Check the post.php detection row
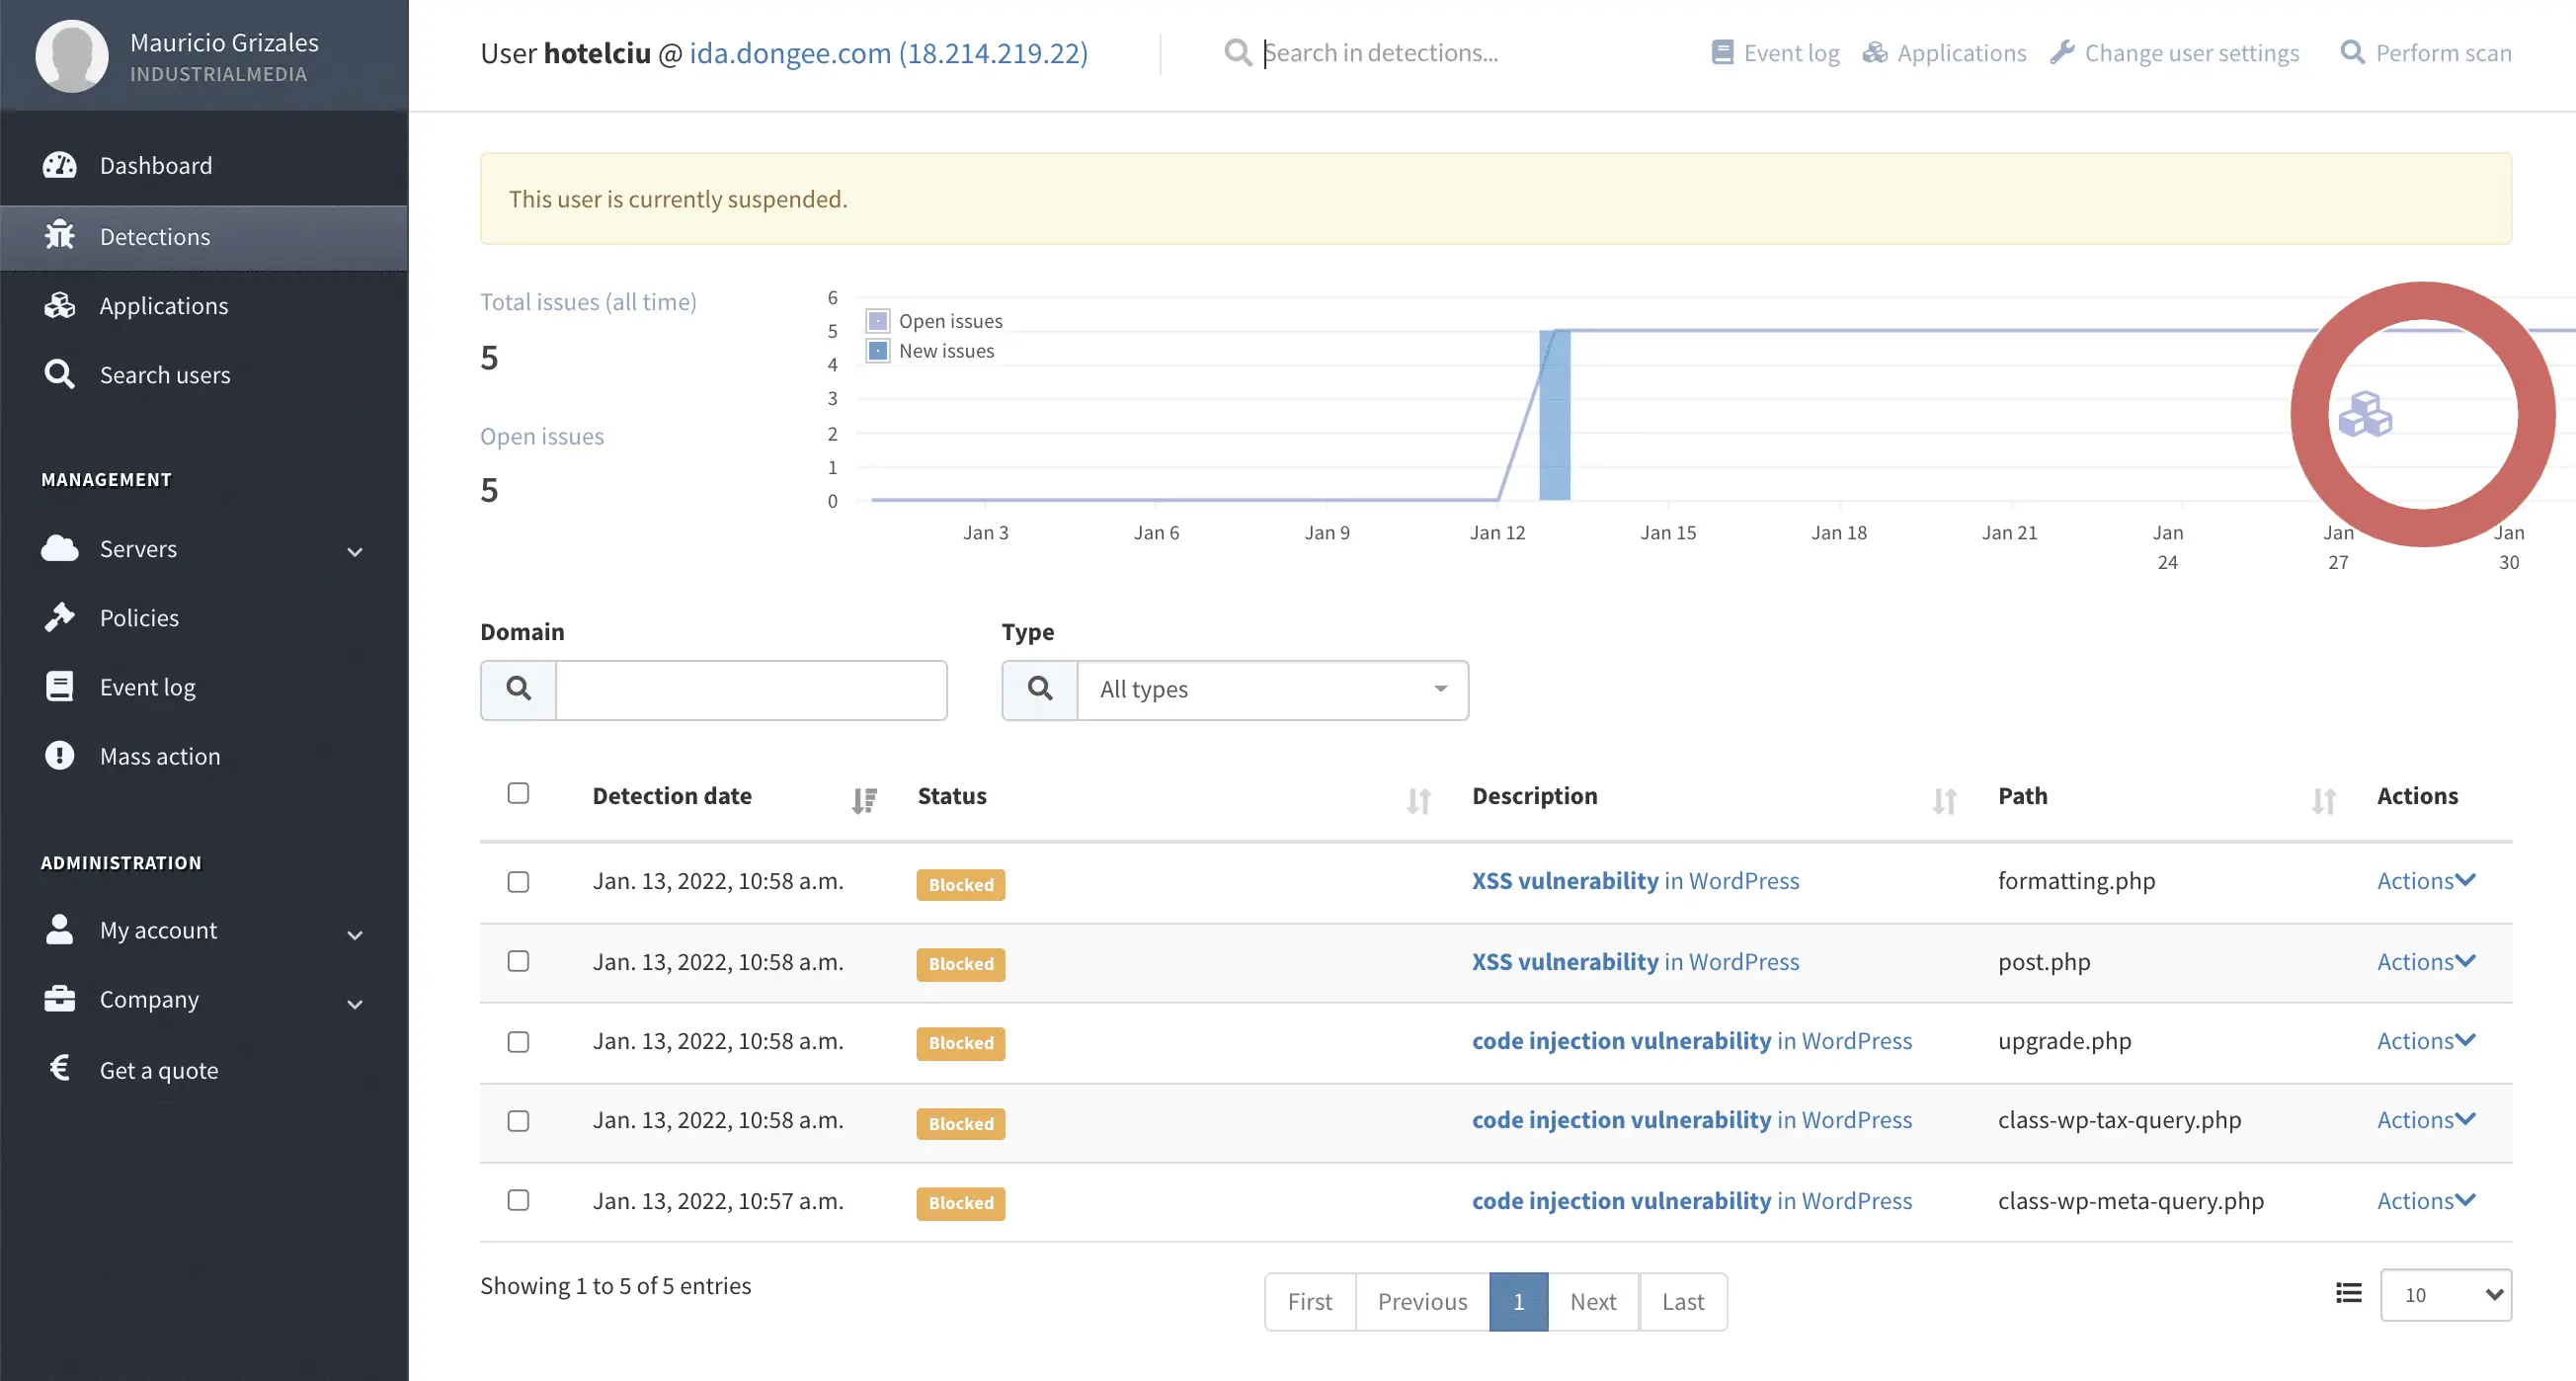The width and height of the screenshot is (2576, 1381). coord(518,961)
